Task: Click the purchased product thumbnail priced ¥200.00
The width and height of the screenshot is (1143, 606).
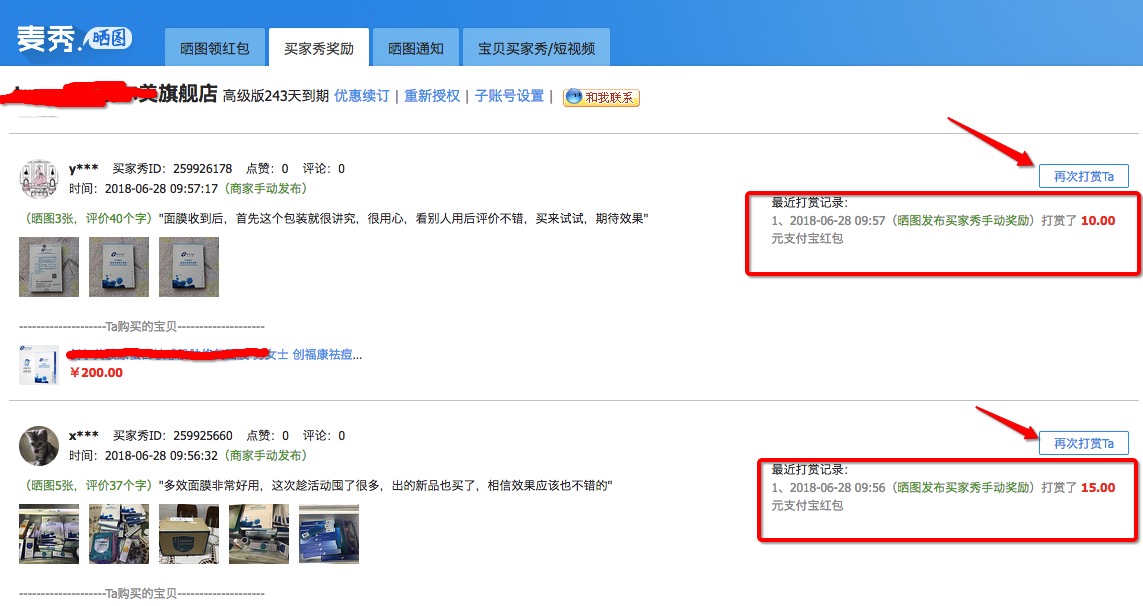Action: [39, 365]
